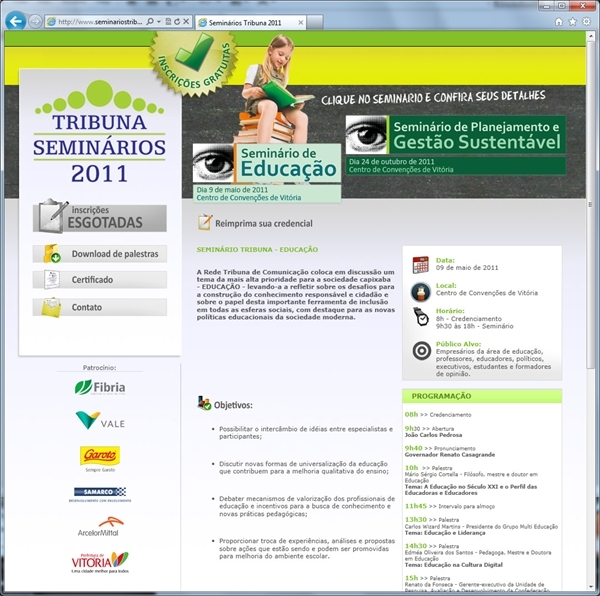This screenshot has height=596, width=600.
Task: Click the Contato envelope icon
Action: click(52, 307)
